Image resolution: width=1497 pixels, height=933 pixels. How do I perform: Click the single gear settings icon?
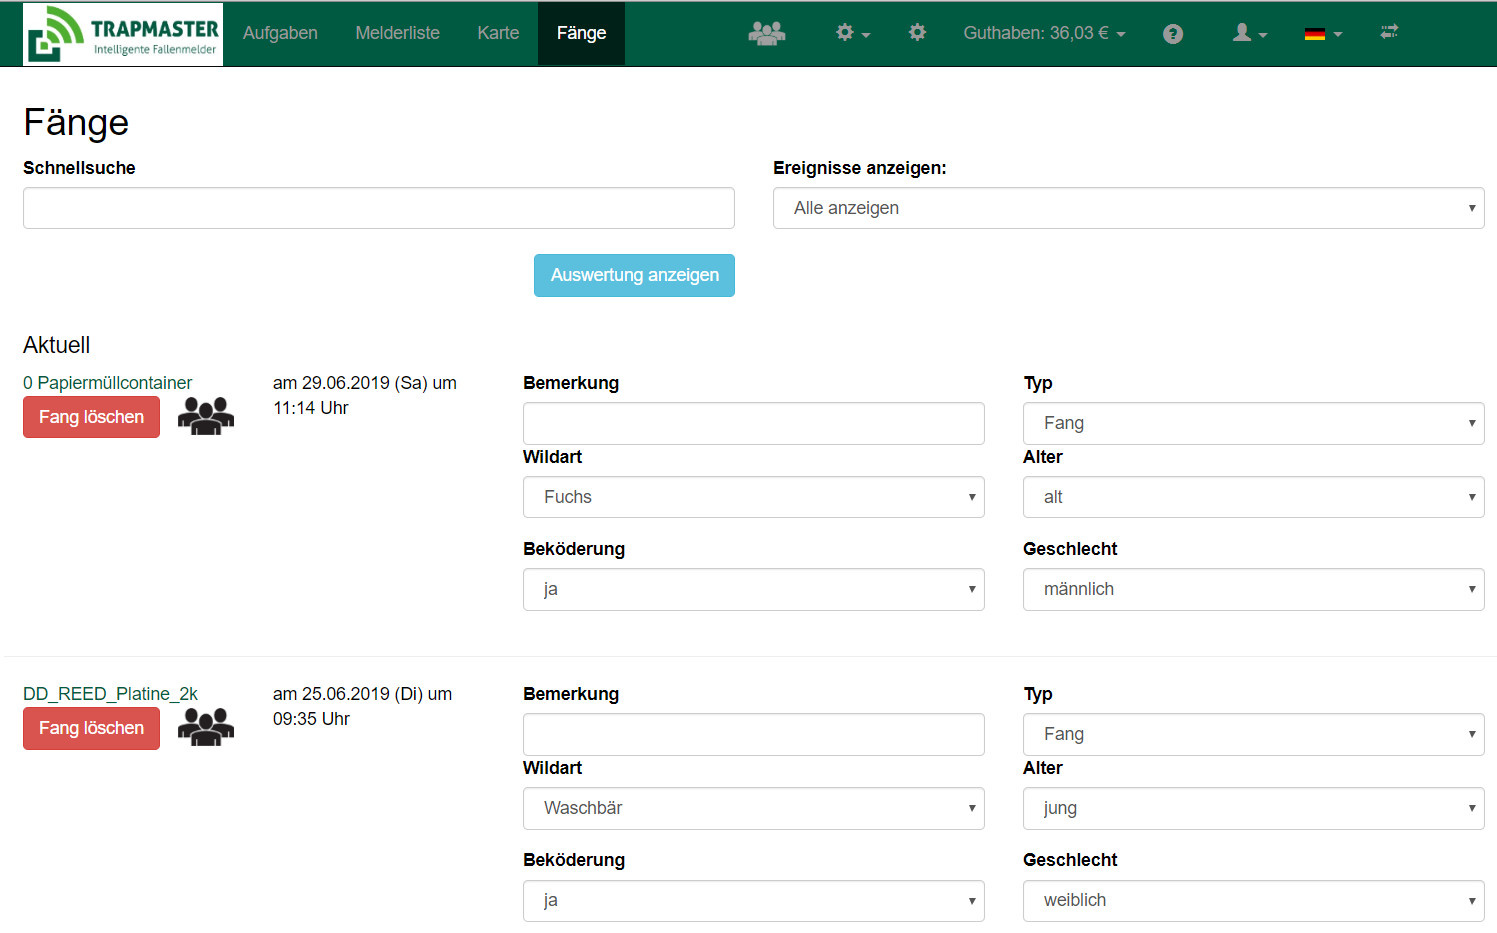[917, 33]
